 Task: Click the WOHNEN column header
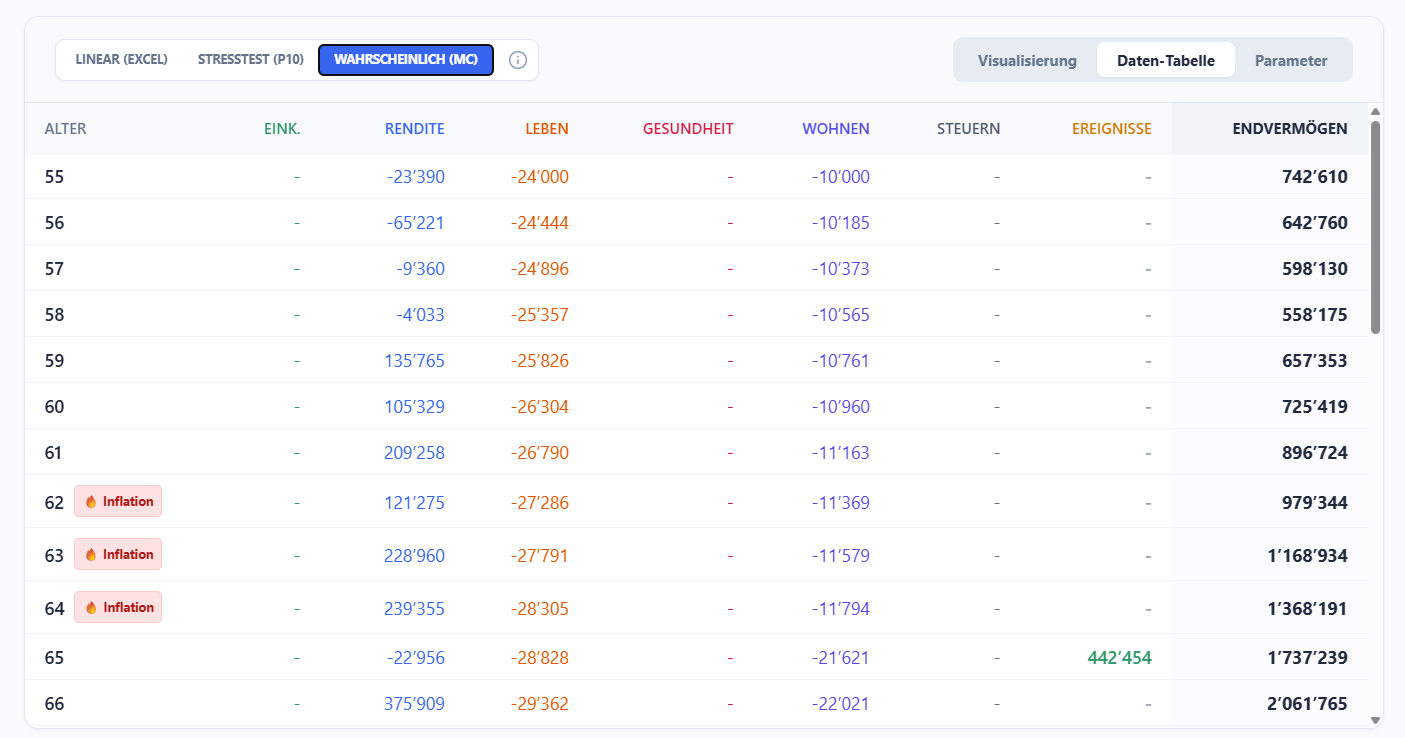click(836, 129)
